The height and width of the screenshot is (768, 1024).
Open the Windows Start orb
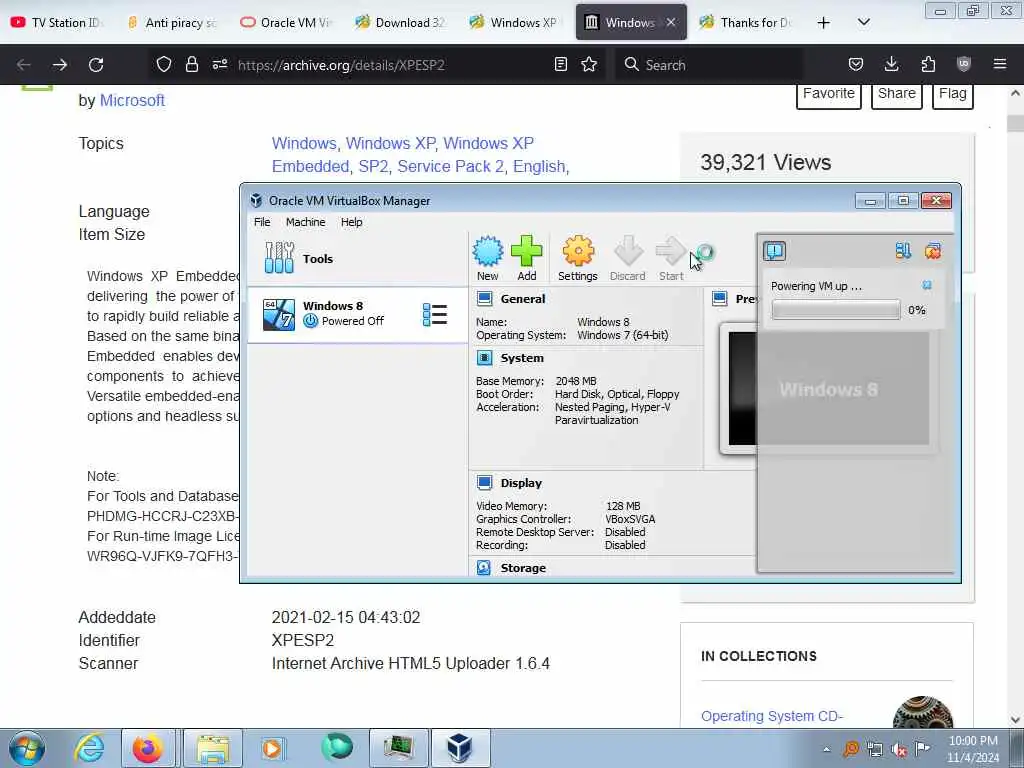point(27,748)
